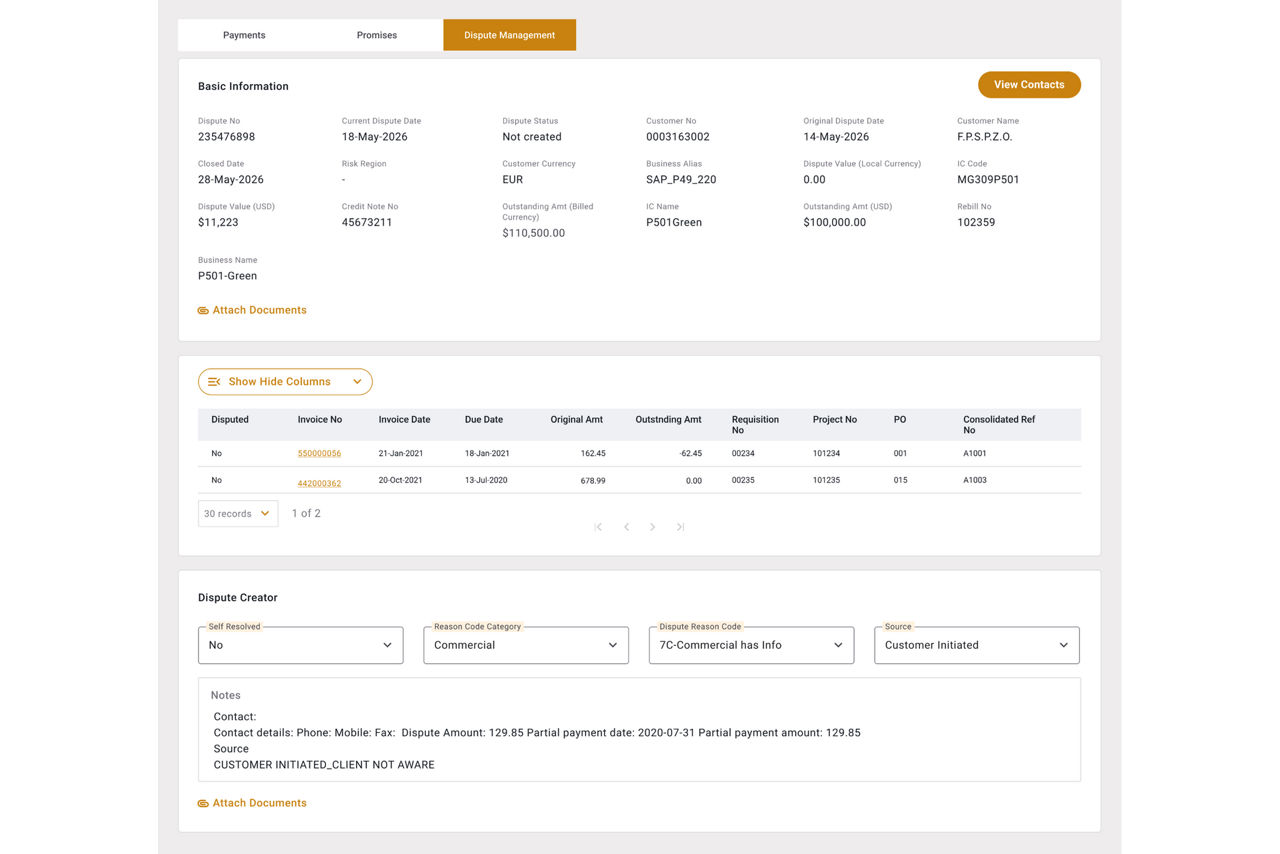
Task: Click the Due Date column header
Action: [484, 420]
